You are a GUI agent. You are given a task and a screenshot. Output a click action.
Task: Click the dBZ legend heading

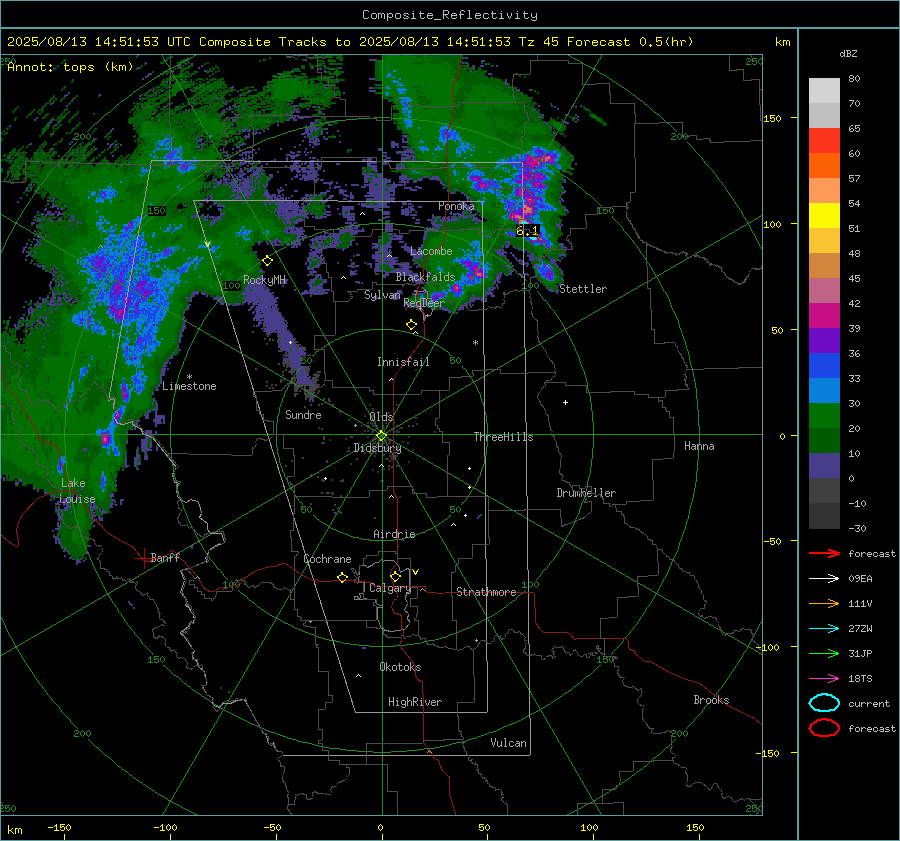[848, 53]
